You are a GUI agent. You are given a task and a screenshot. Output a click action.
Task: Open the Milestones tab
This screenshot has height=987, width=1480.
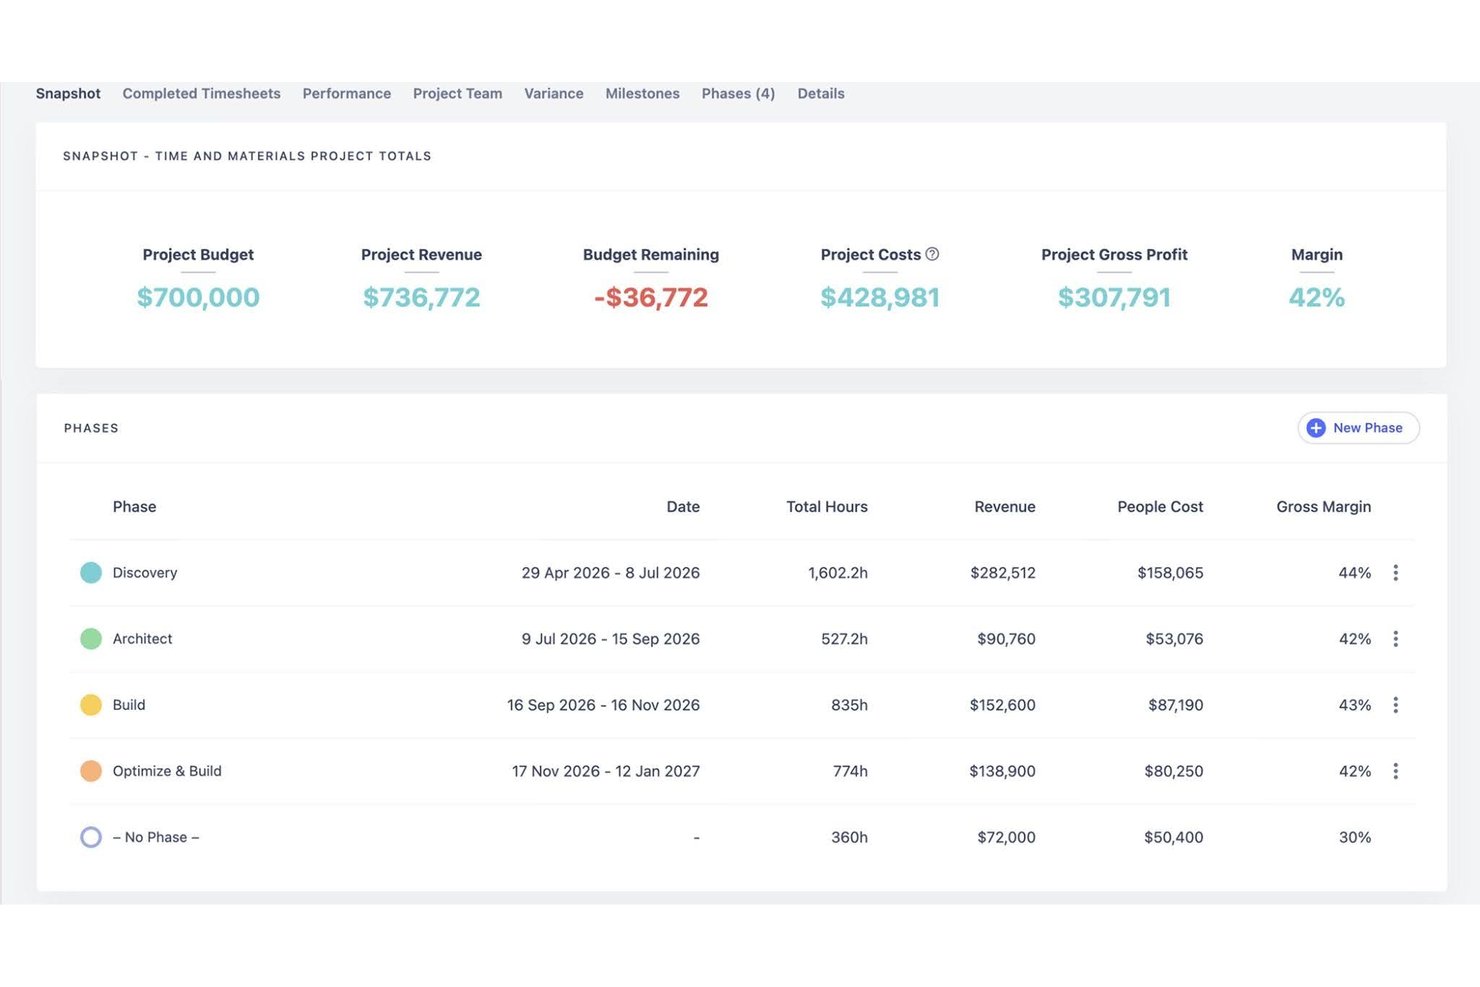pos(643,94)
